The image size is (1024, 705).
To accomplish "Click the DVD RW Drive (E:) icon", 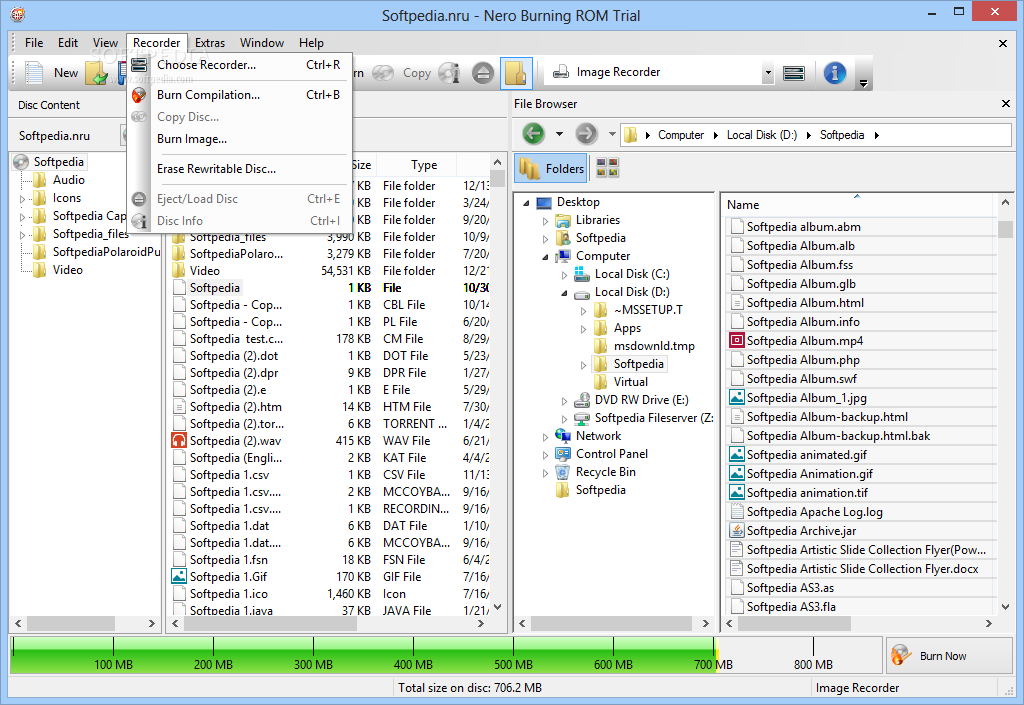I will coord(581,400).
